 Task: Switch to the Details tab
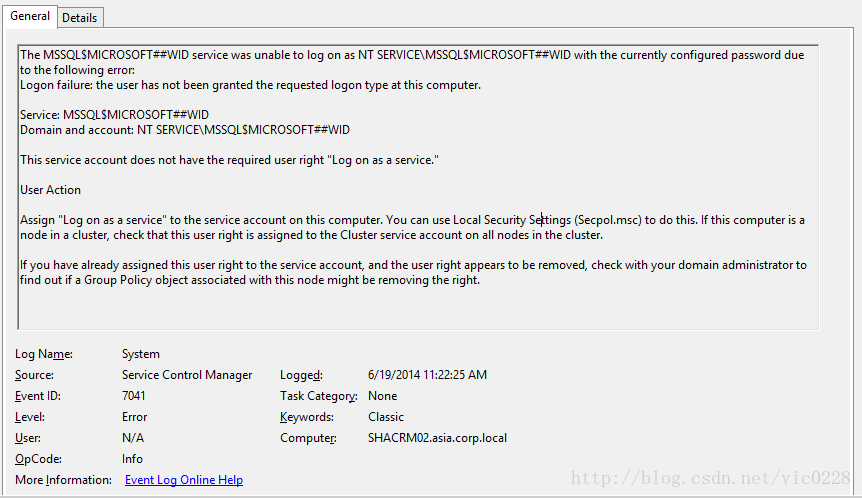coord(80,18)
